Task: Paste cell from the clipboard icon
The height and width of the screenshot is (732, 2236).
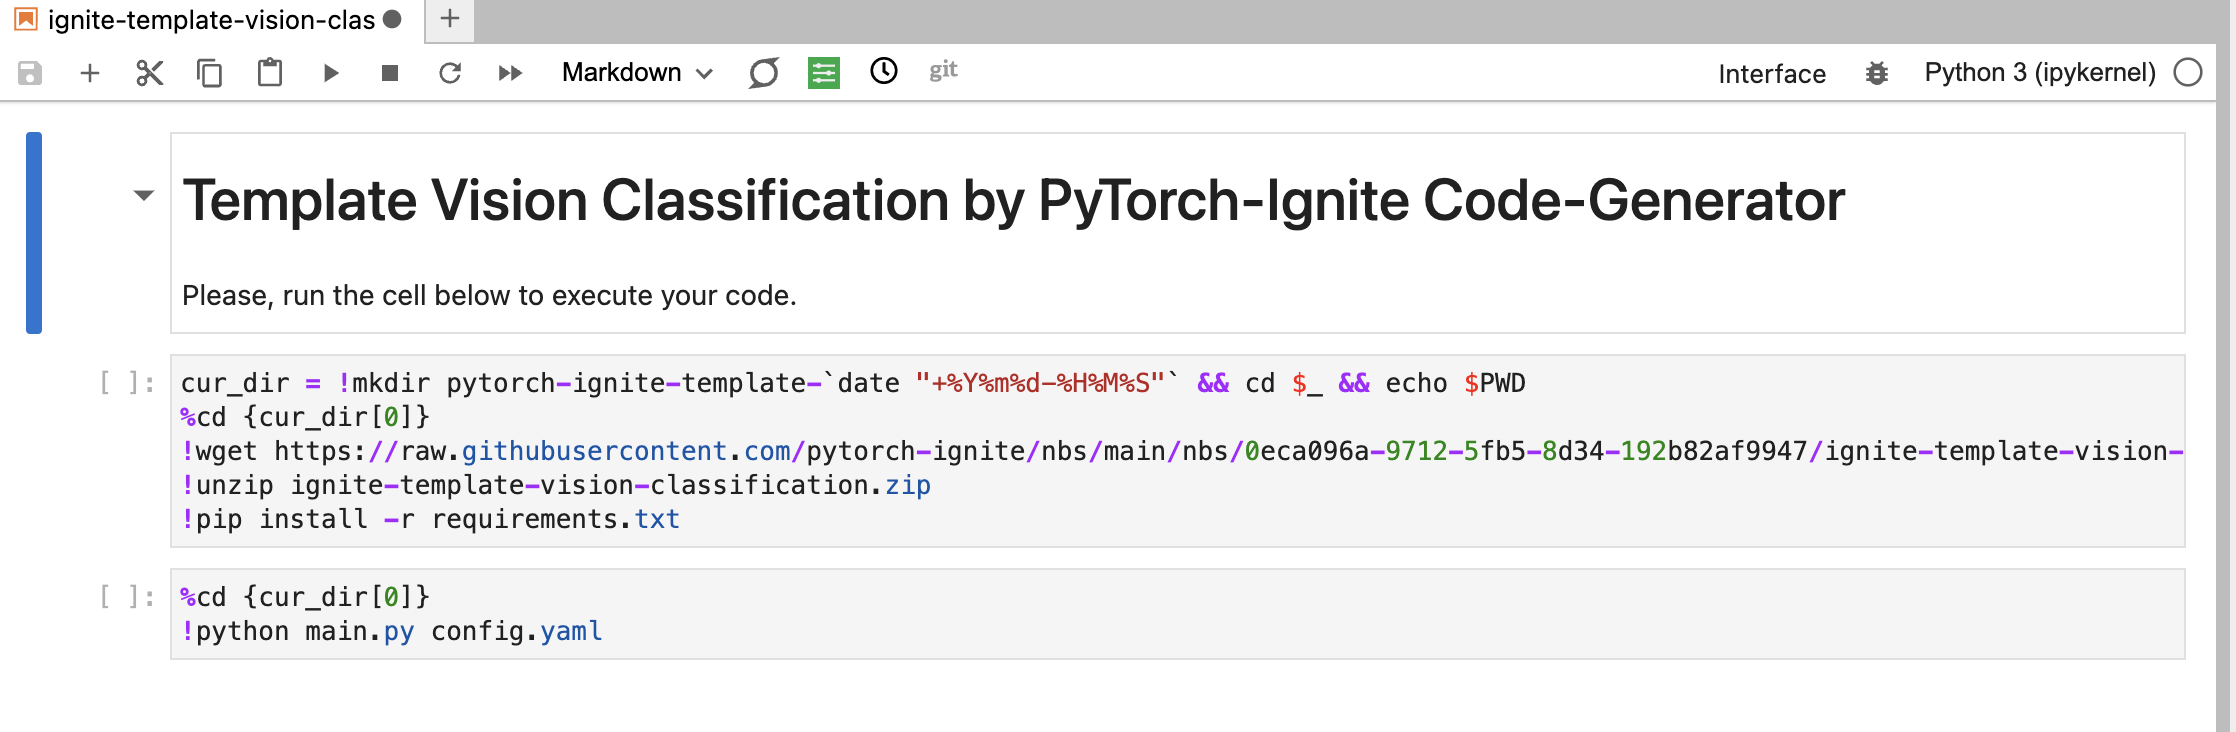Action: tap(270, 73)
